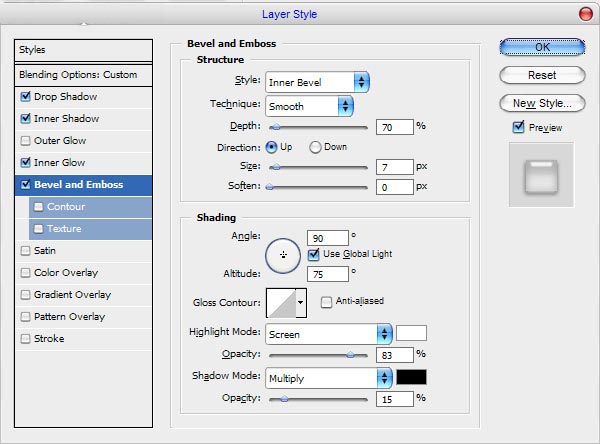Open the Gloss Contour picker arrow
Screen dimensions: 600x444
tap(301, 302)
